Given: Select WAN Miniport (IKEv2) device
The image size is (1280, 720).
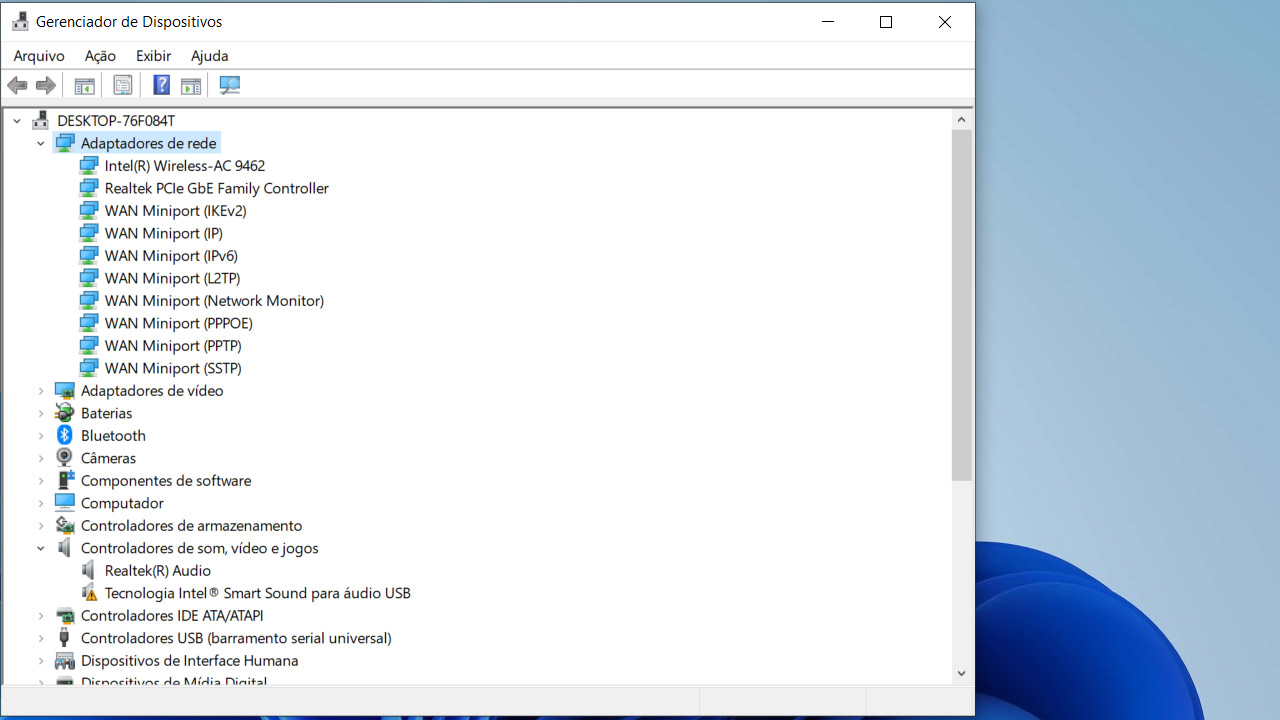Looking at the screenshot, I should [x=176, y=211].
